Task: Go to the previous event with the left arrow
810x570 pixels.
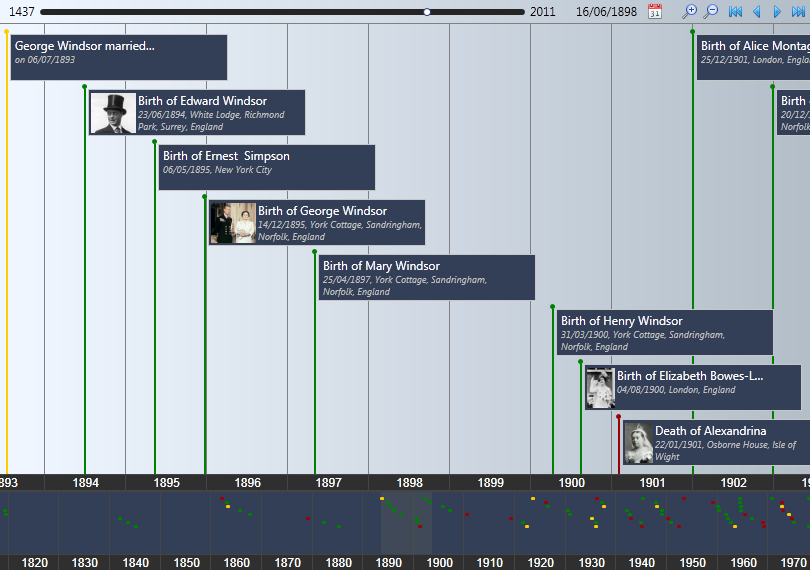Action: [x=757, y=11]
